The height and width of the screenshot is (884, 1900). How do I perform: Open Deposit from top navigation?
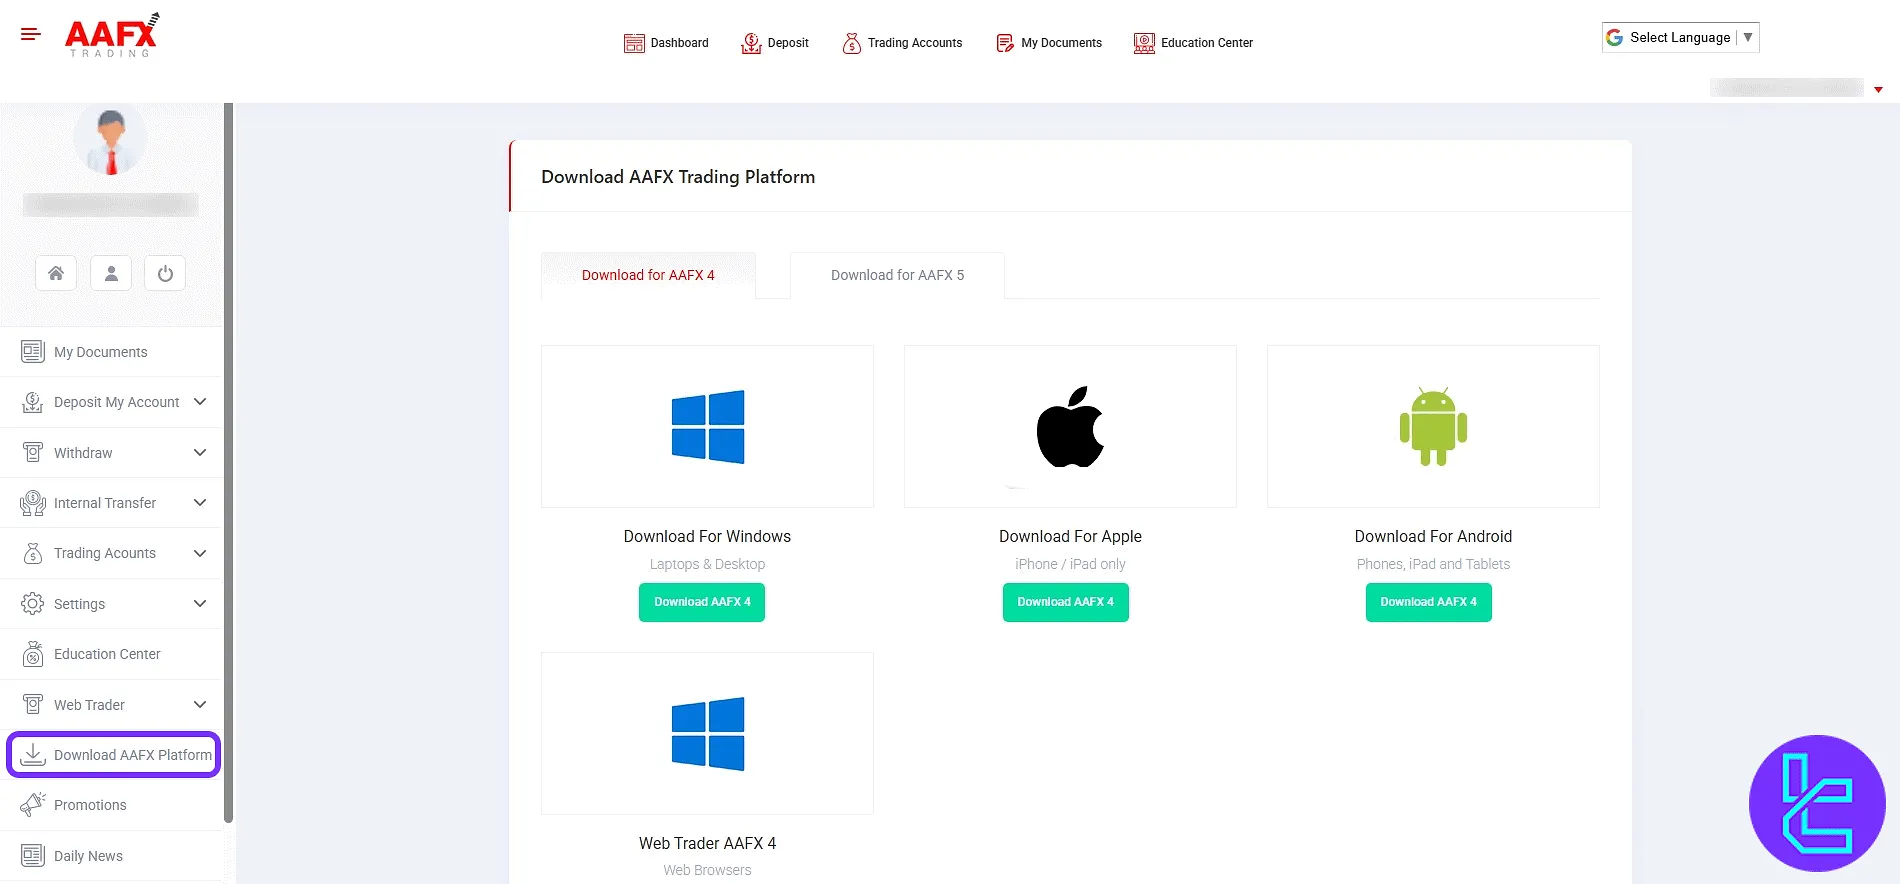[775, 43]
